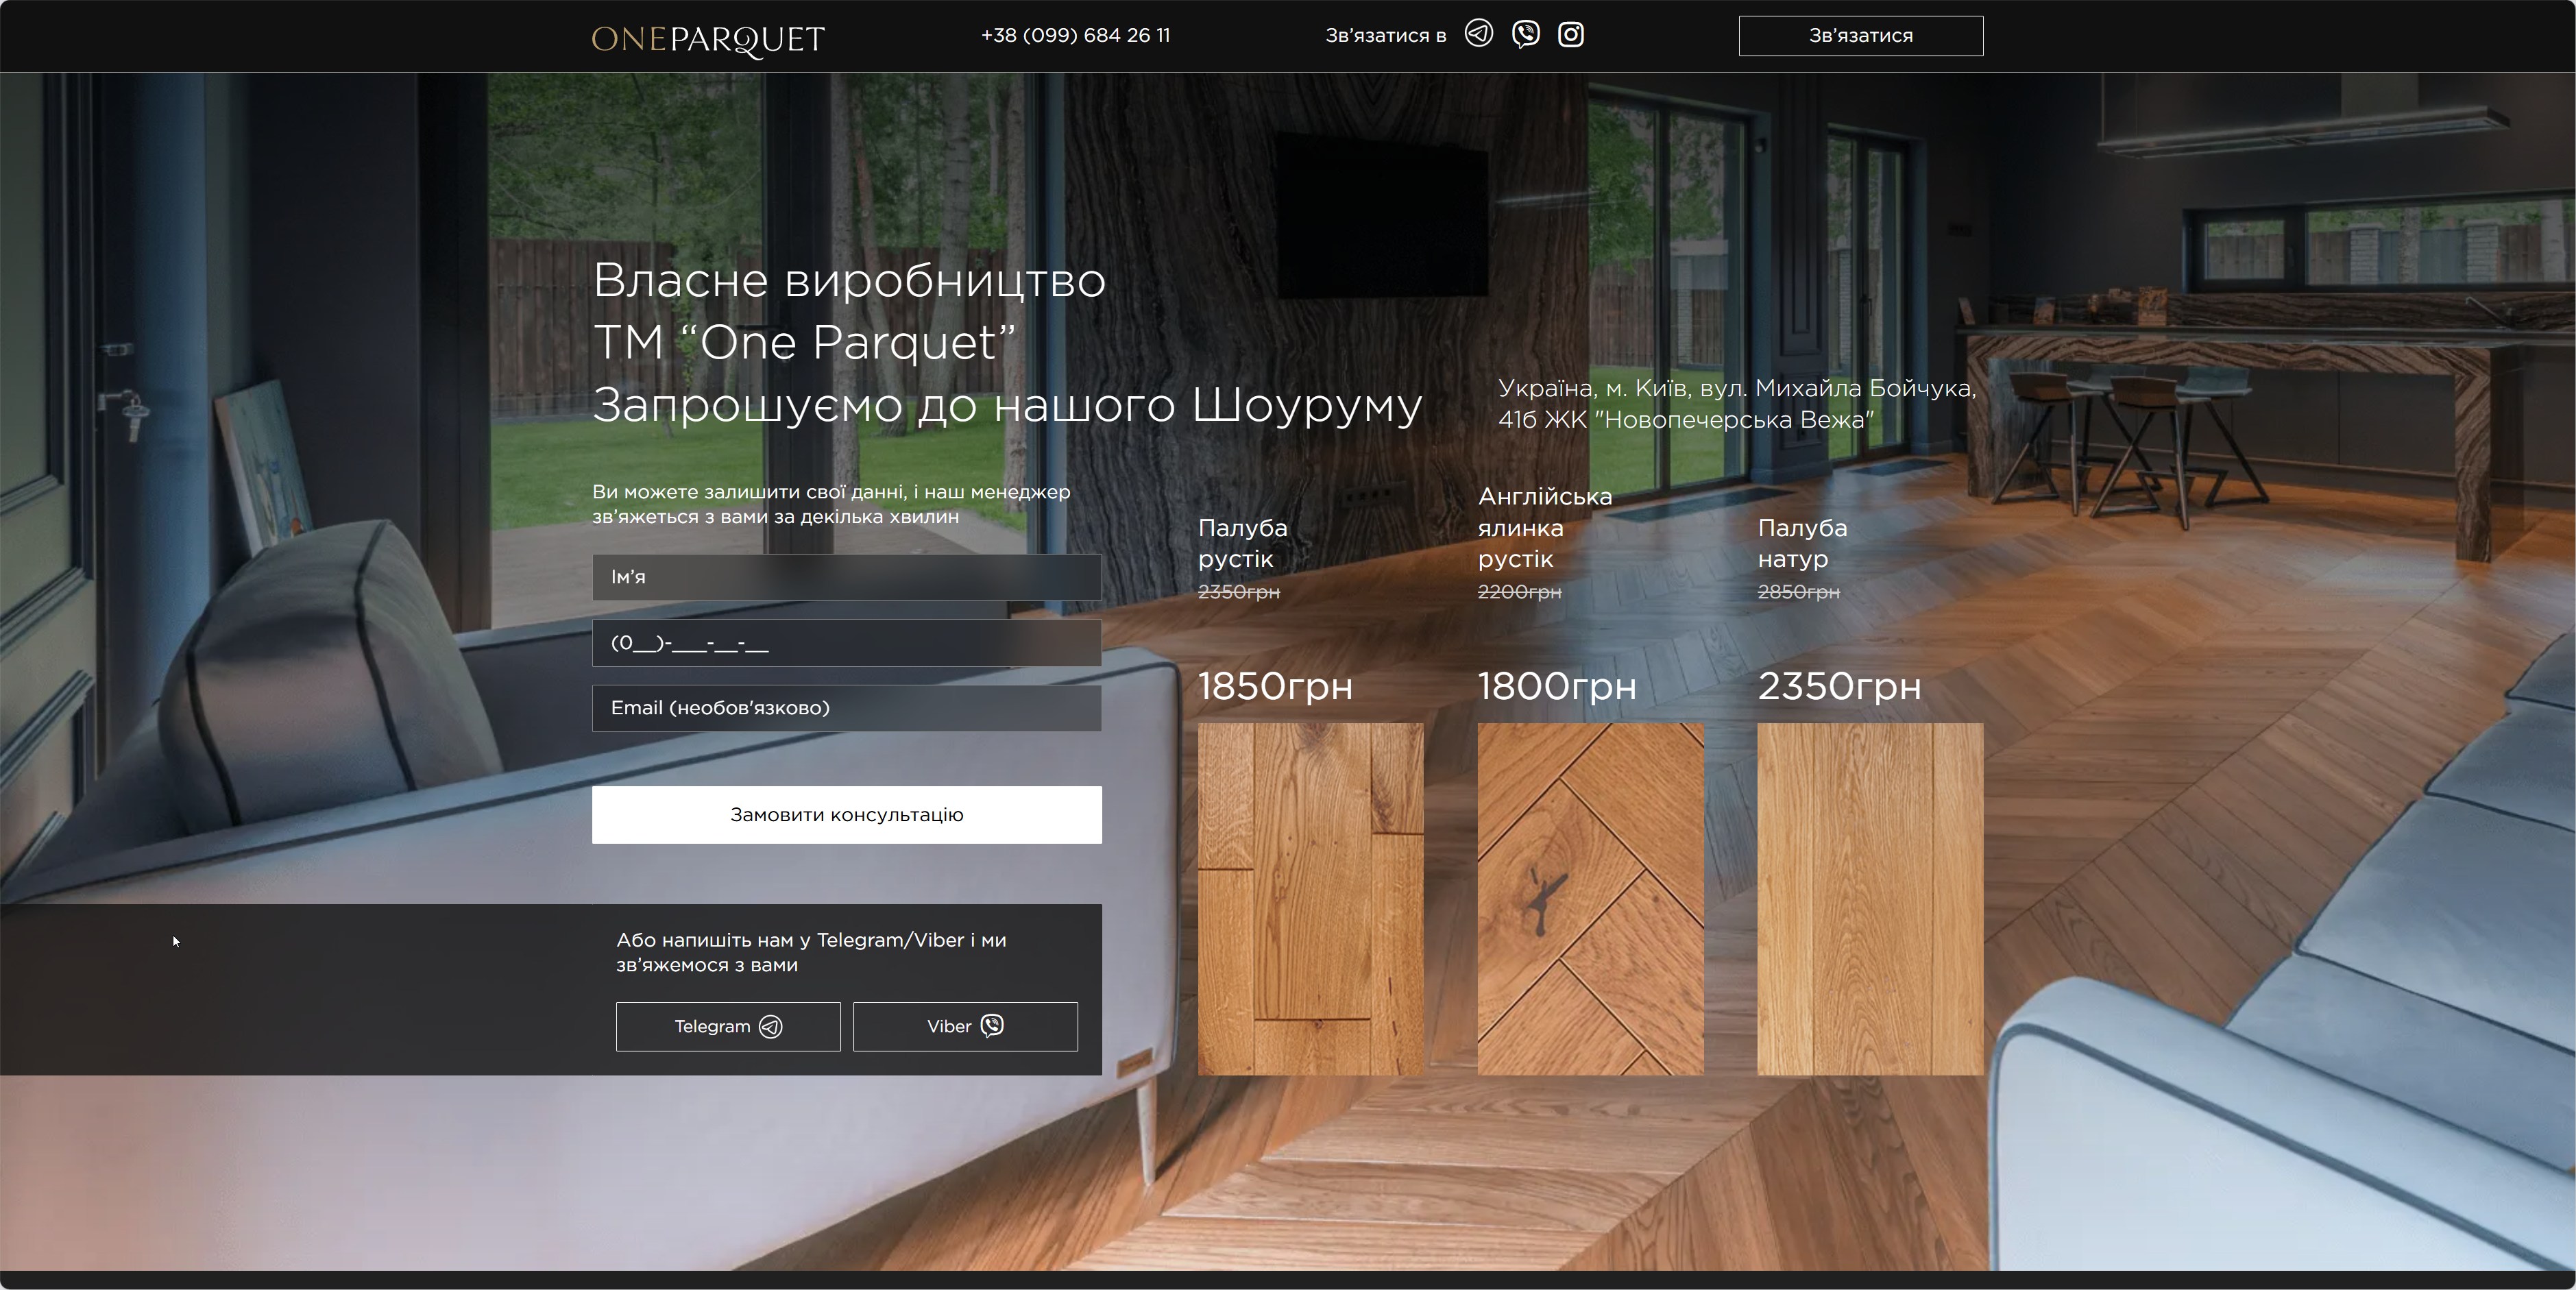Click the 1850грн price label
This screenshot has height=1290, width=2576.
pos(1275,686)
